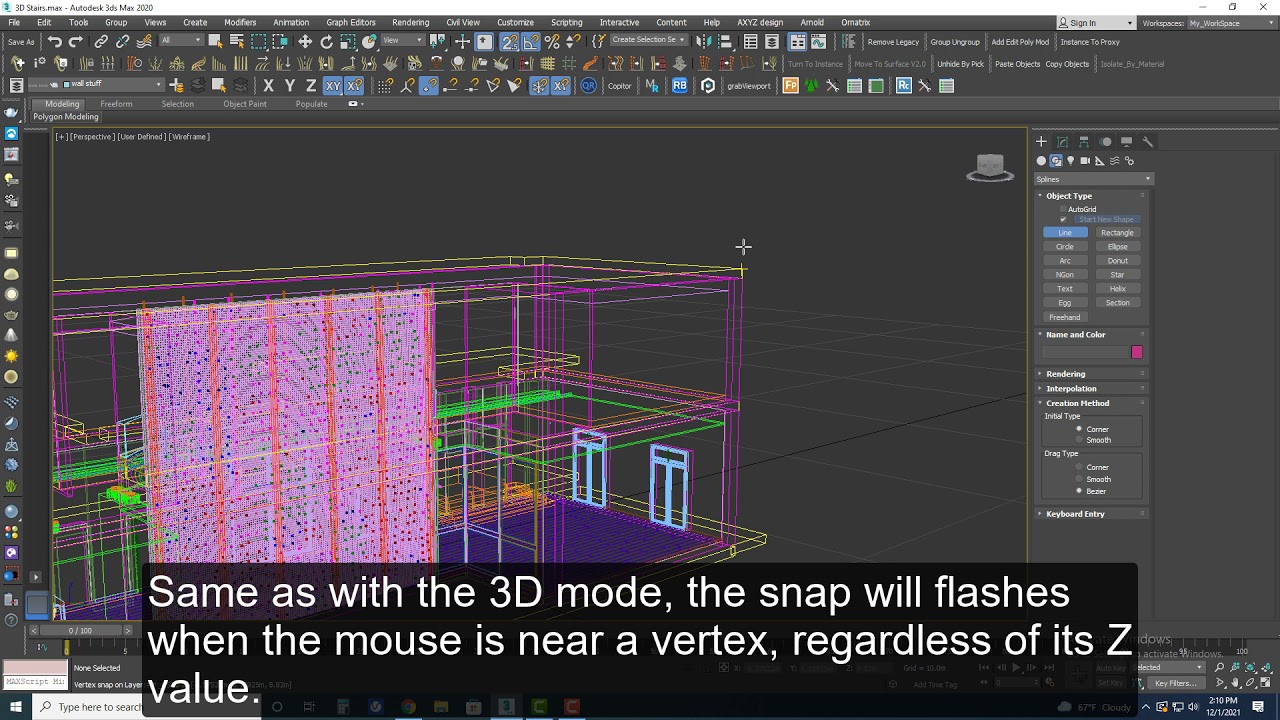Image resolution: width=1280 pixels, height=720 pixels.
Task: Open the Modifiers menu
Action: click(x=240, y=22)
